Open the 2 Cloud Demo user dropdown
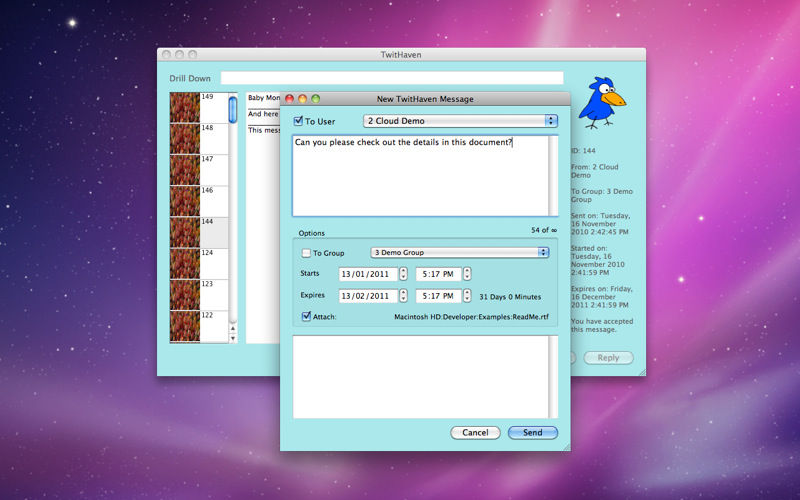The height and width of the screenshot is (500, 800). [x=460, y=121]
